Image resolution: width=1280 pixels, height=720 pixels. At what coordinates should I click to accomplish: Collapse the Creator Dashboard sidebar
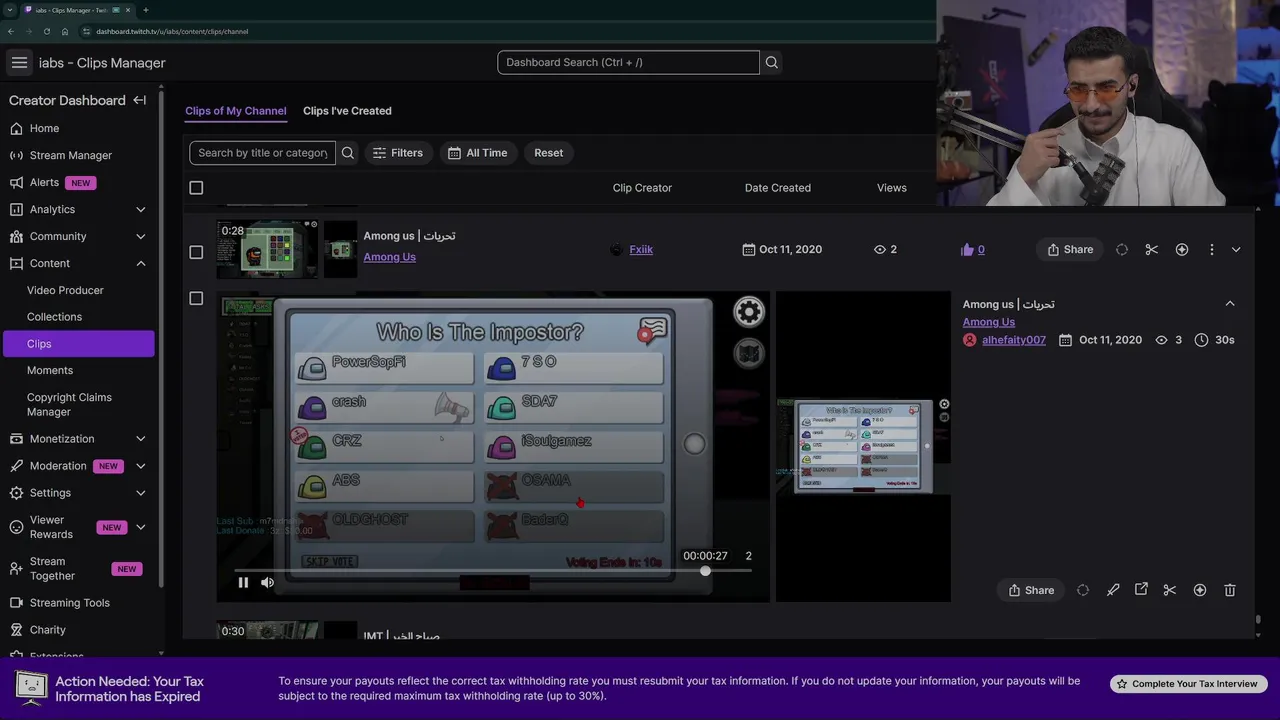click(140, 100)
